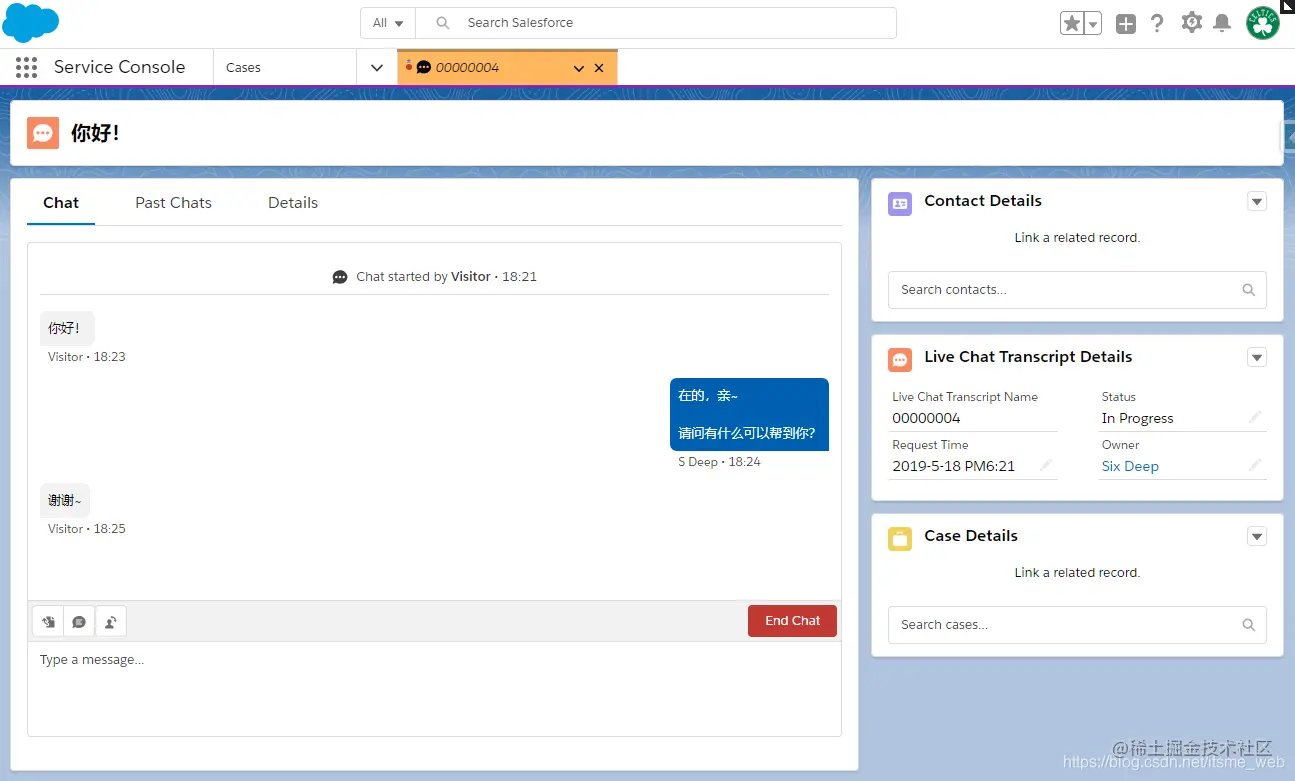Screen dimensions: 1295x781
Task: Click the Service Console app name
Action: click(x=119, y=67)
